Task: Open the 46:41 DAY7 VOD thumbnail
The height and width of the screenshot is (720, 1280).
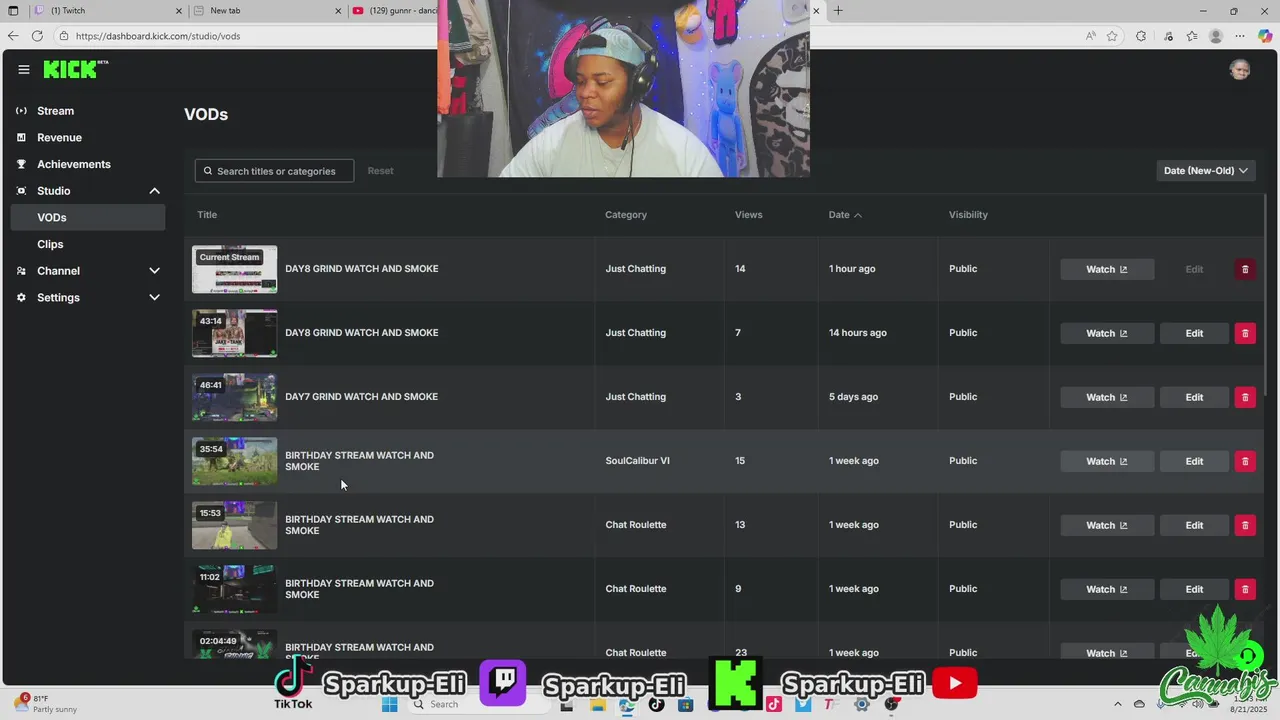Action: click(x=234, y=397)
